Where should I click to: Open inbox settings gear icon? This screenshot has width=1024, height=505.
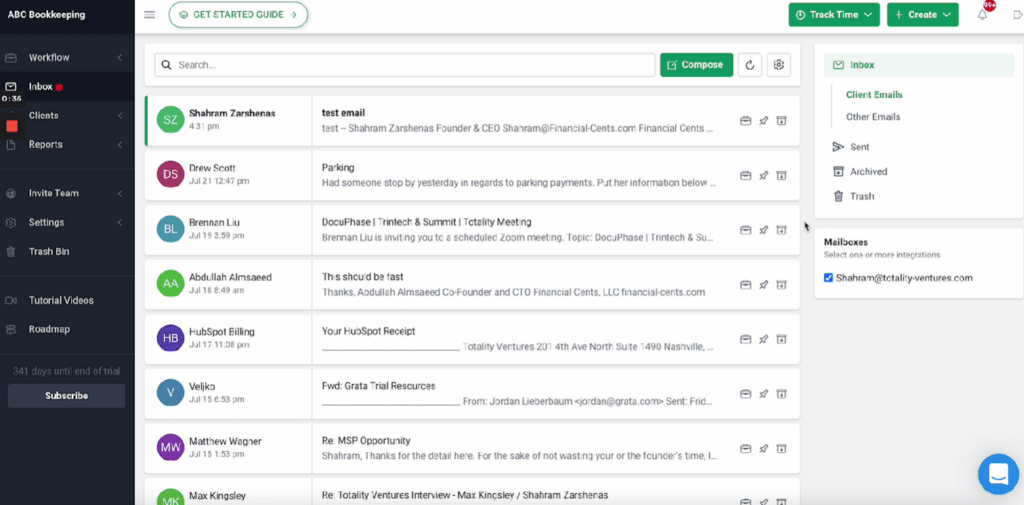779,65
